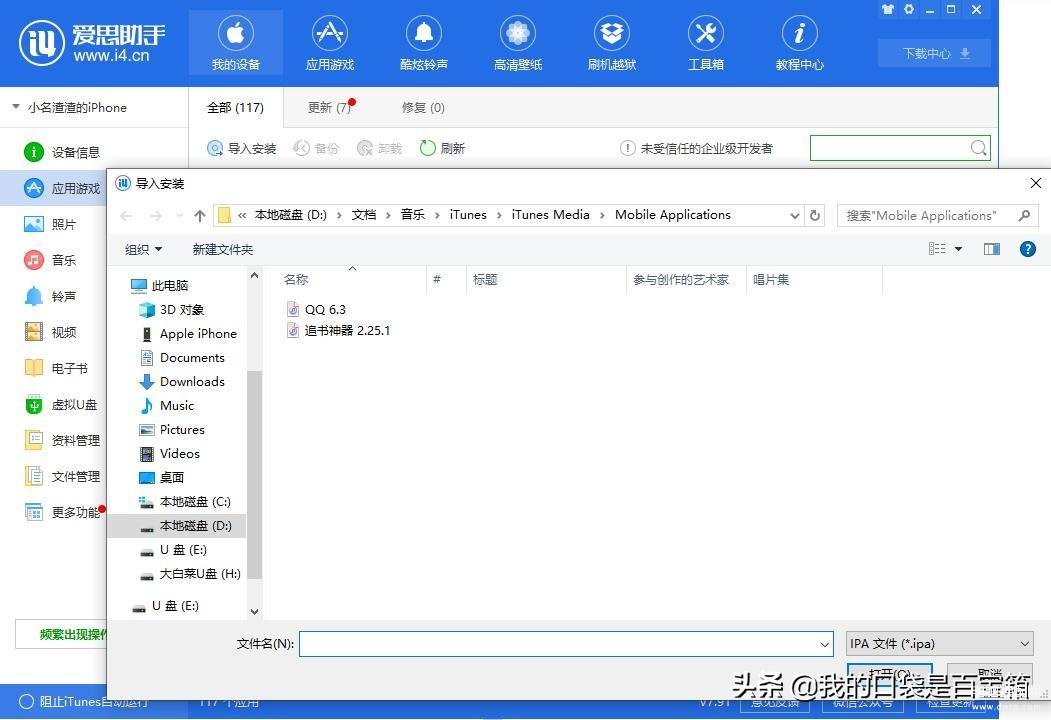Screen dimensions: 1051x720
Task: Click the search magnifier icon in 爱思助手
Action: [x=979, y=147]
